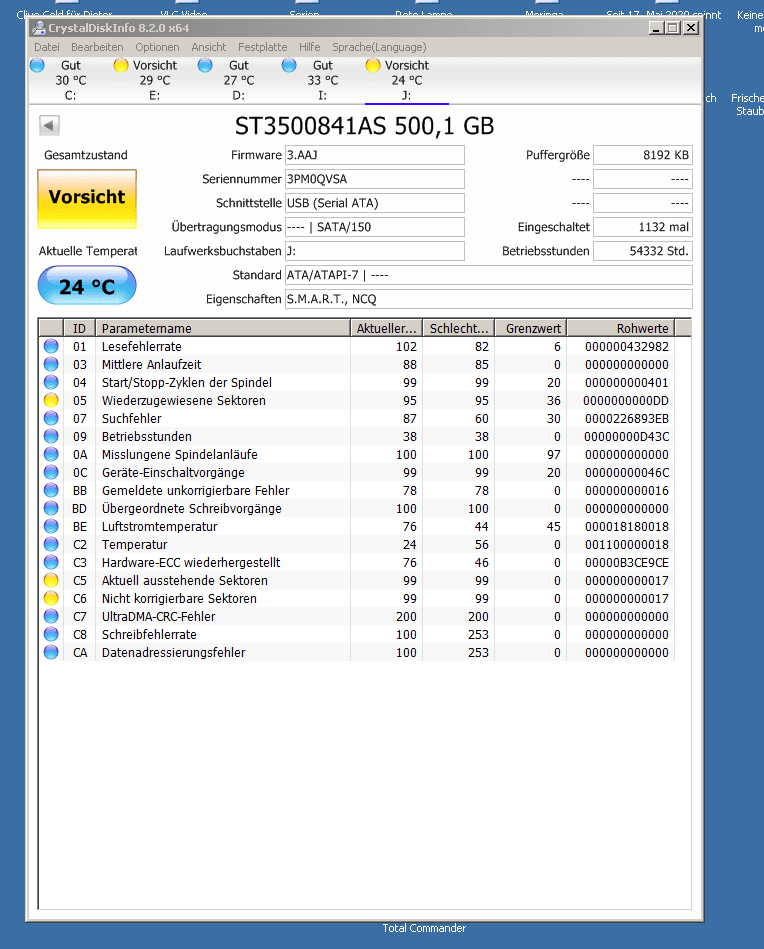This screenshot has width=764, height=949.
Task: Select drive C: tab at 30 °C
Action: 70,80
